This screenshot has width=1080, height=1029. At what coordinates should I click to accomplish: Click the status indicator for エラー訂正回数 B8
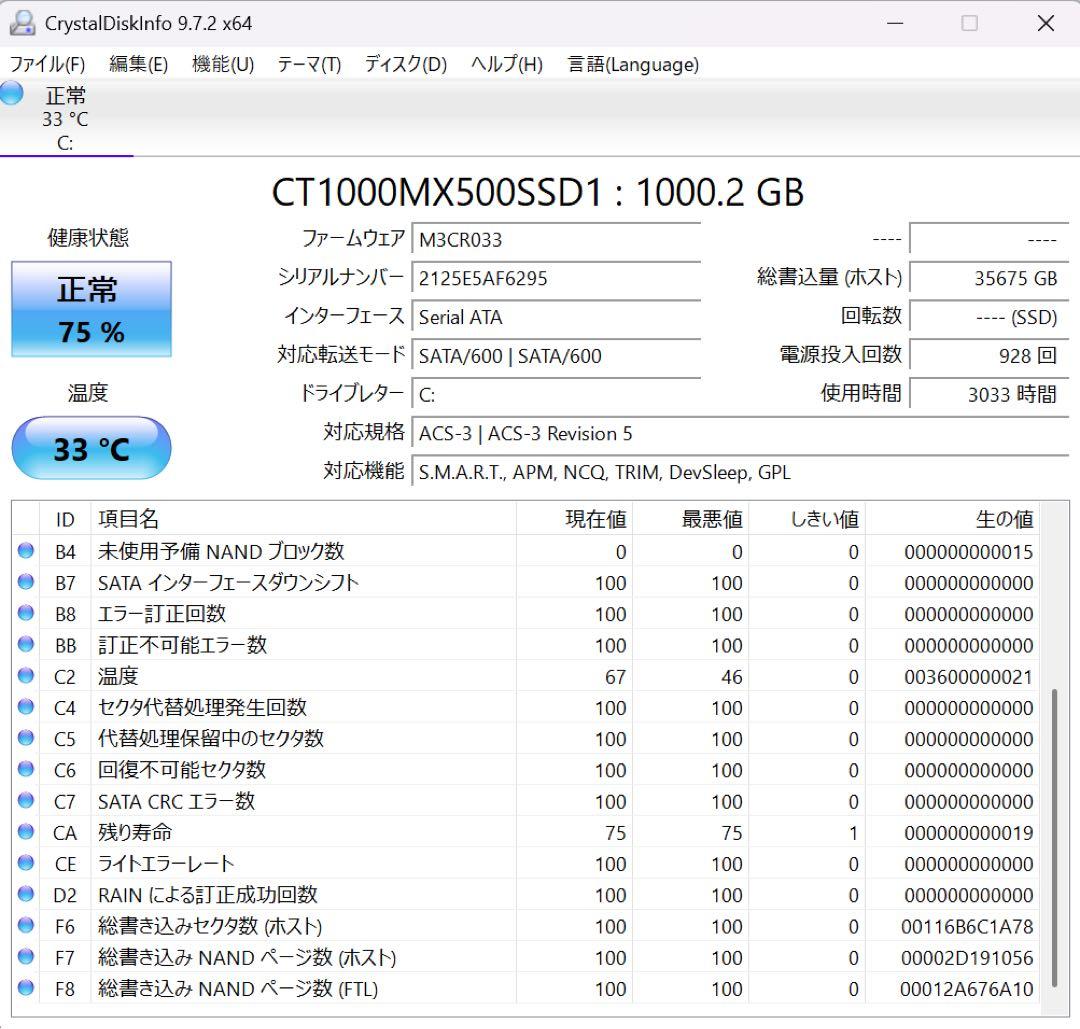[x=26, y=614]
